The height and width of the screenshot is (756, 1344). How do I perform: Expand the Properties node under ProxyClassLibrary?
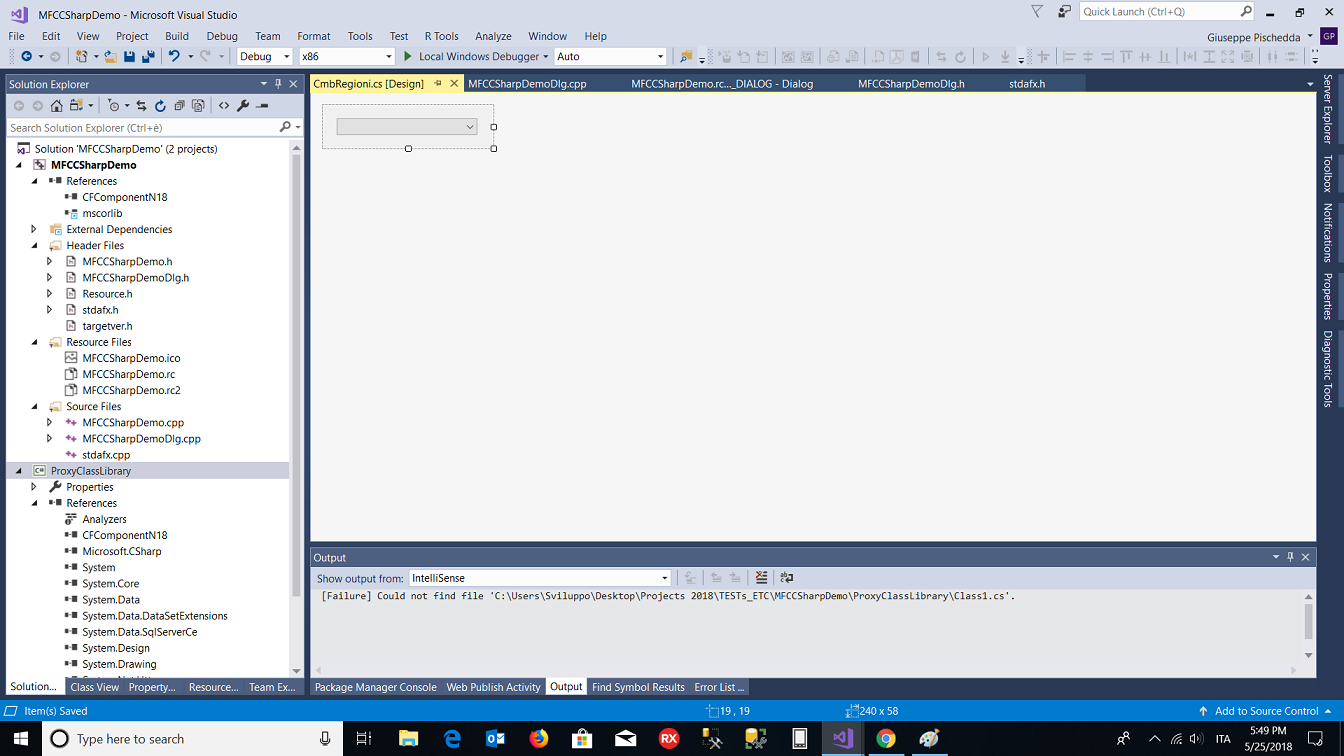pyautogui.click(x=35, y=487)
